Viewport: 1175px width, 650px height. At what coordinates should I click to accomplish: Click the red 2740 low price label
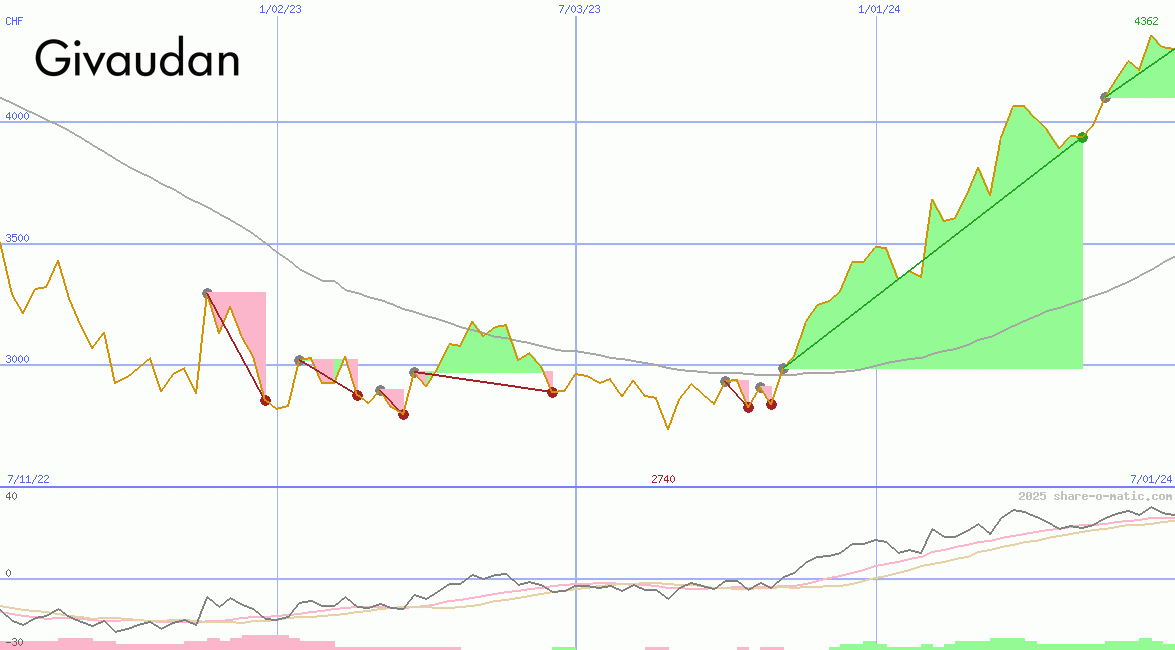pos(663,479)
